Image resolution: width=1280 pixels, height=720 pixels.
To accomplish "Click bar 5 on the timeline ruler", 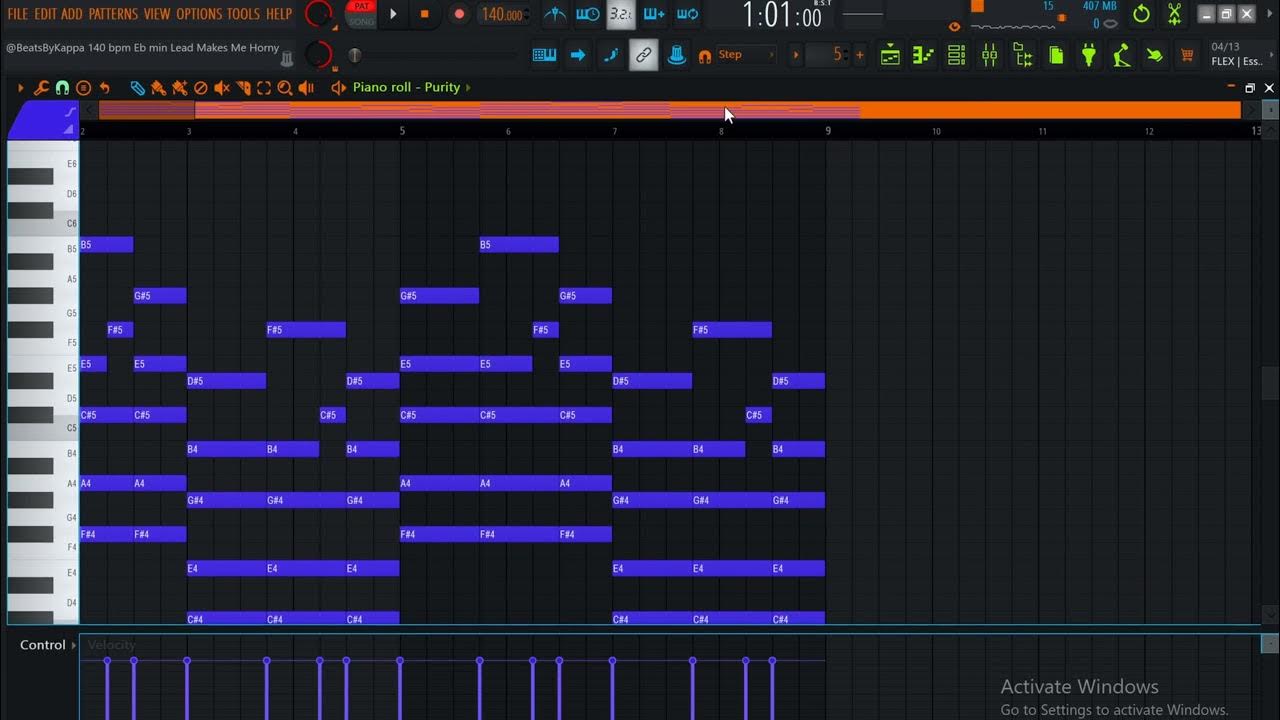I will pos(402,131).
